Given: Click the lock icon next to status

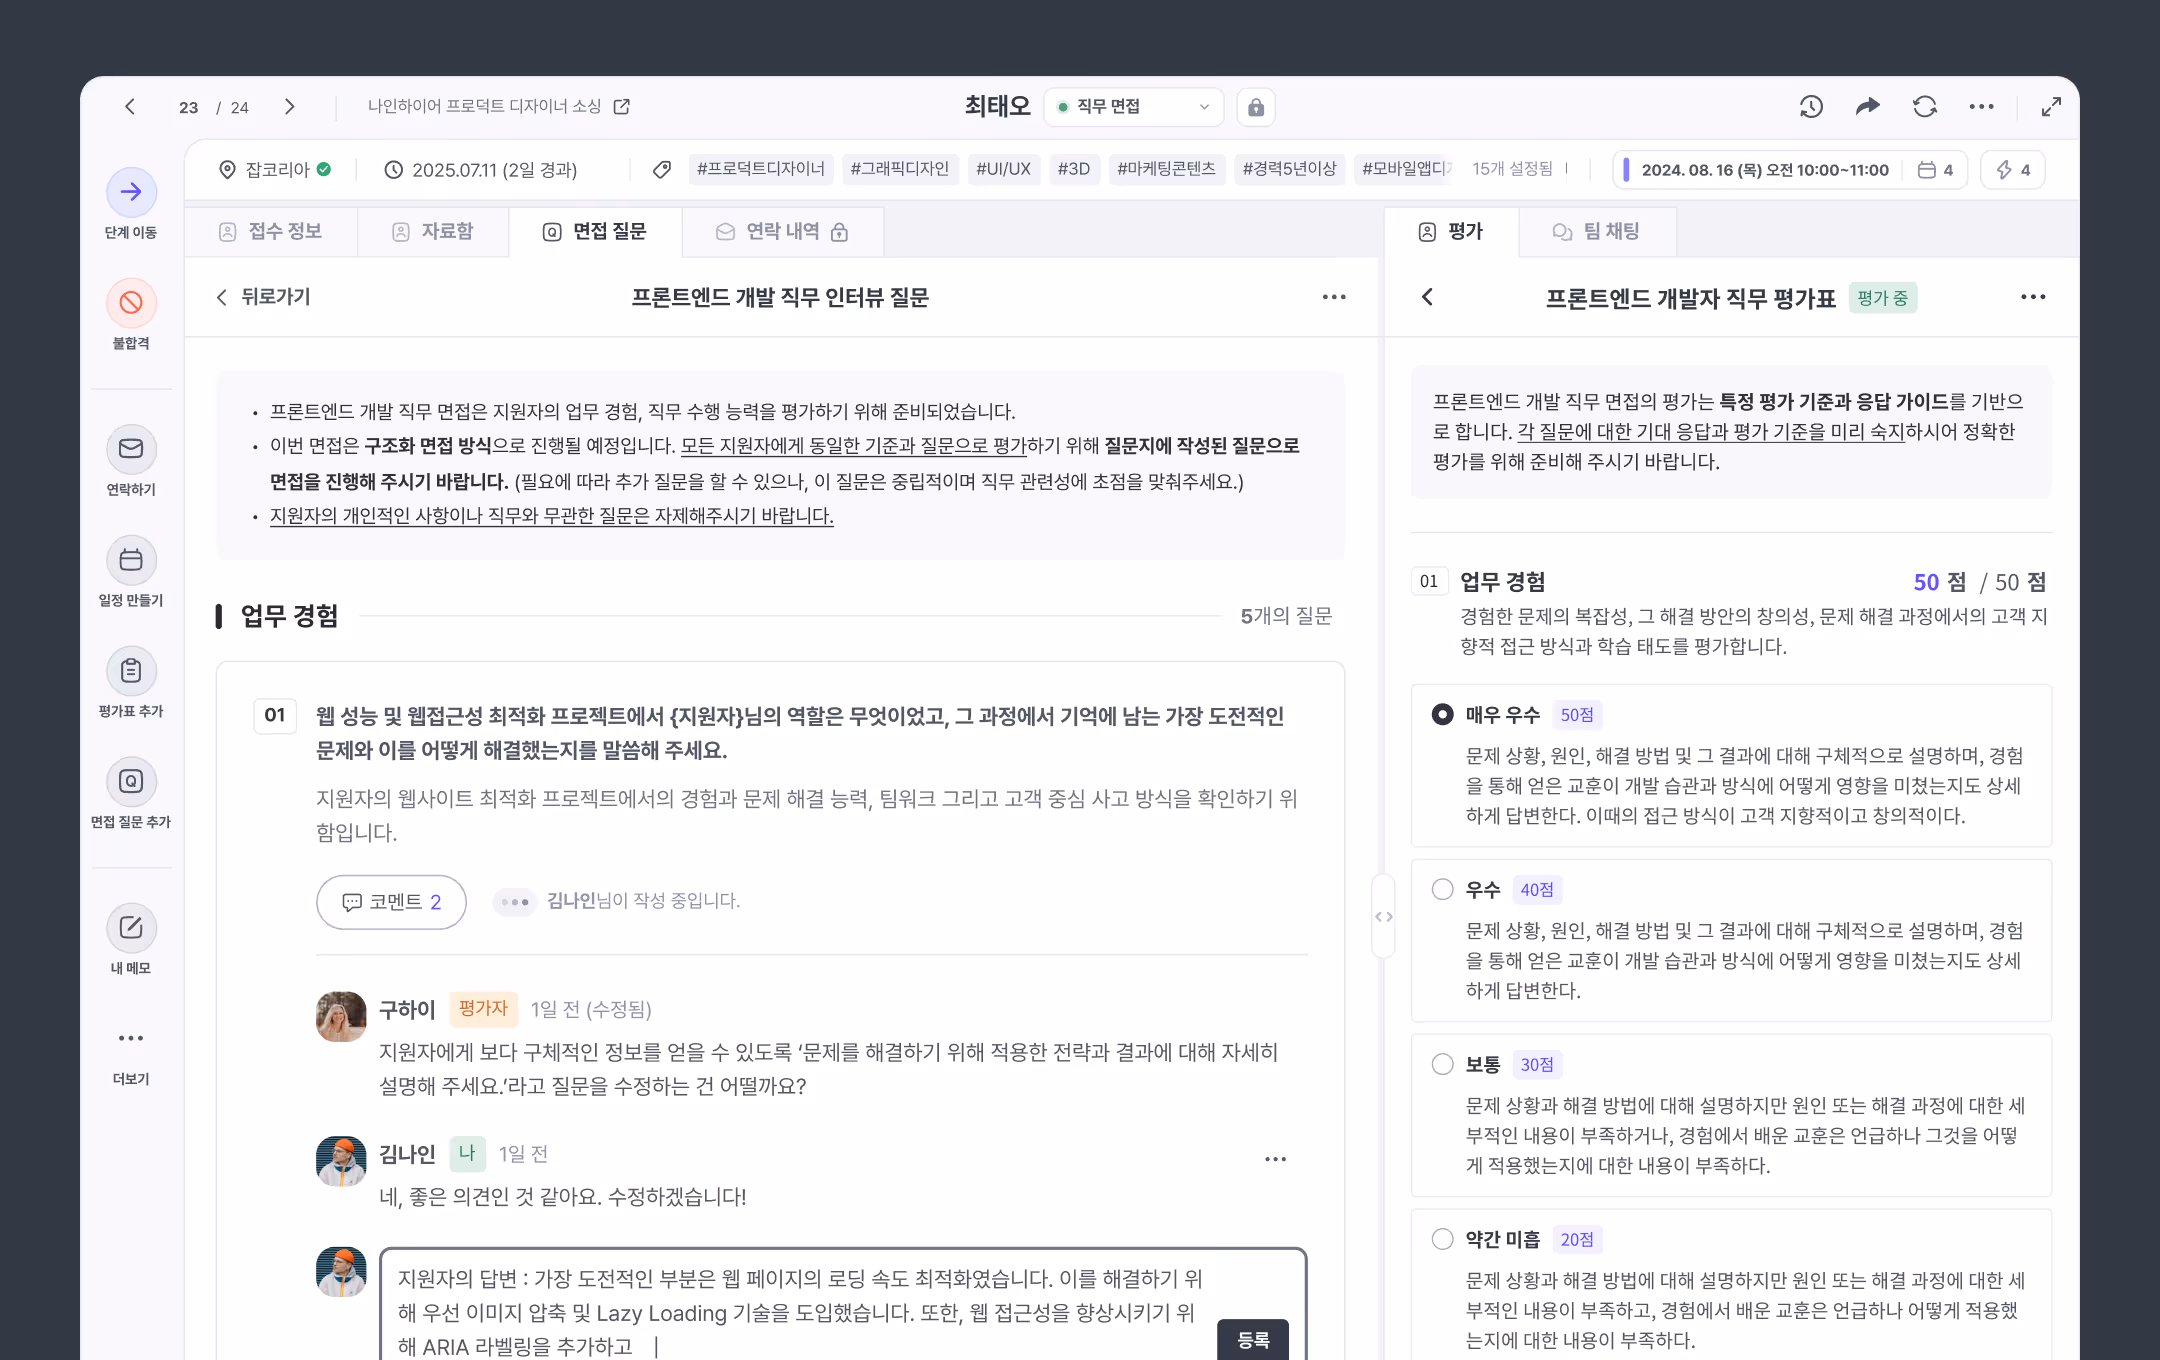Looking at the screenshot, I should 1256,107.
